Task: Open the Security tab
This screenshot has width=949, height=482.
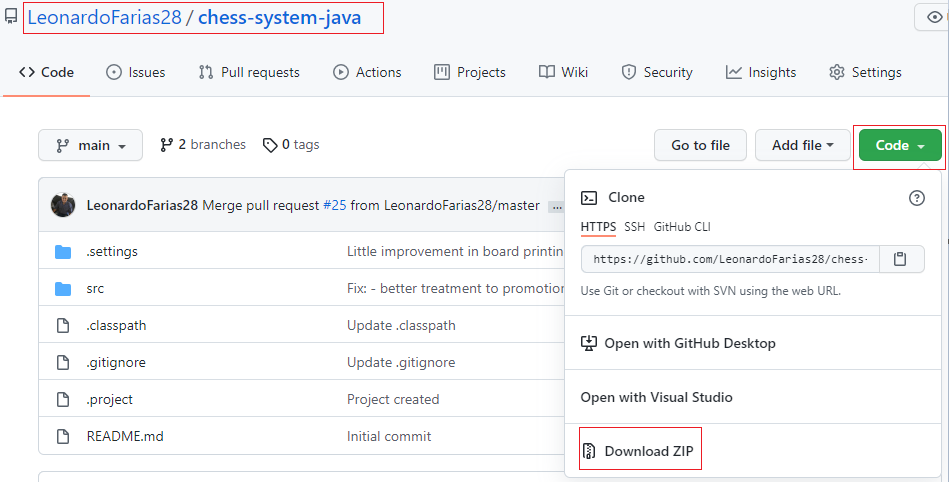Action: pos(657,72)
